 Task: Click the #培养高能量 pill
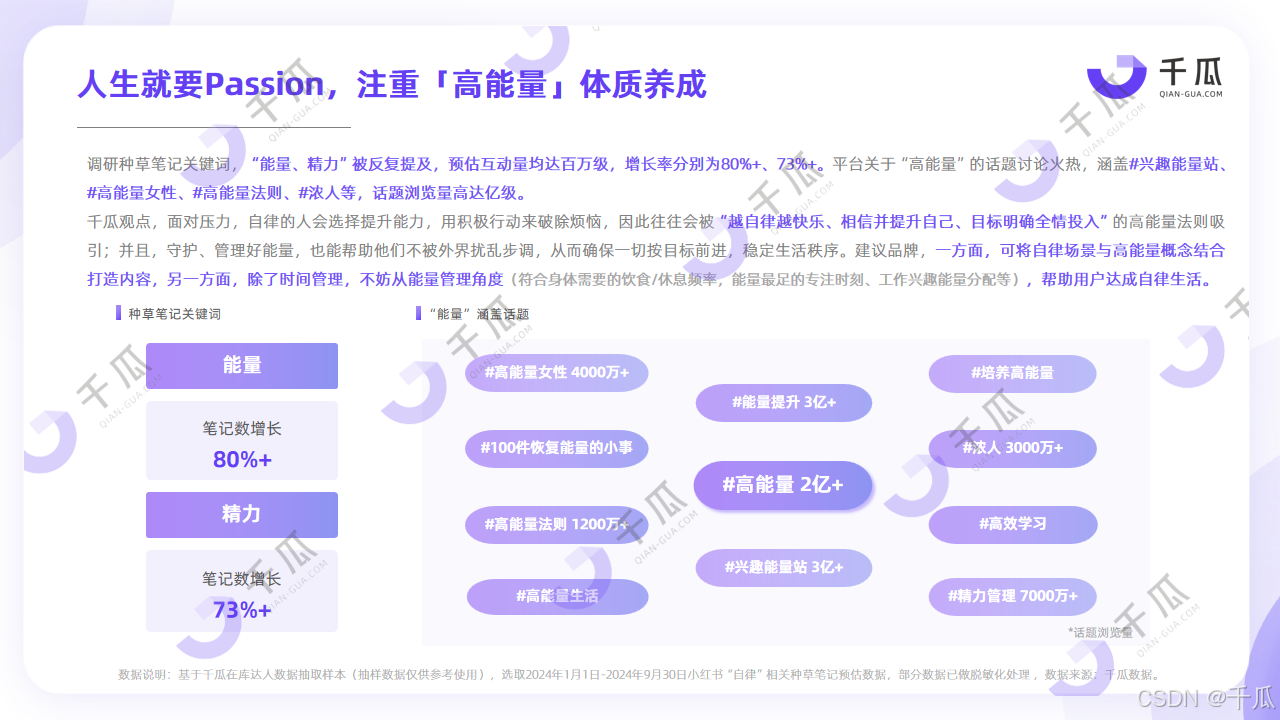[1013, 373]
